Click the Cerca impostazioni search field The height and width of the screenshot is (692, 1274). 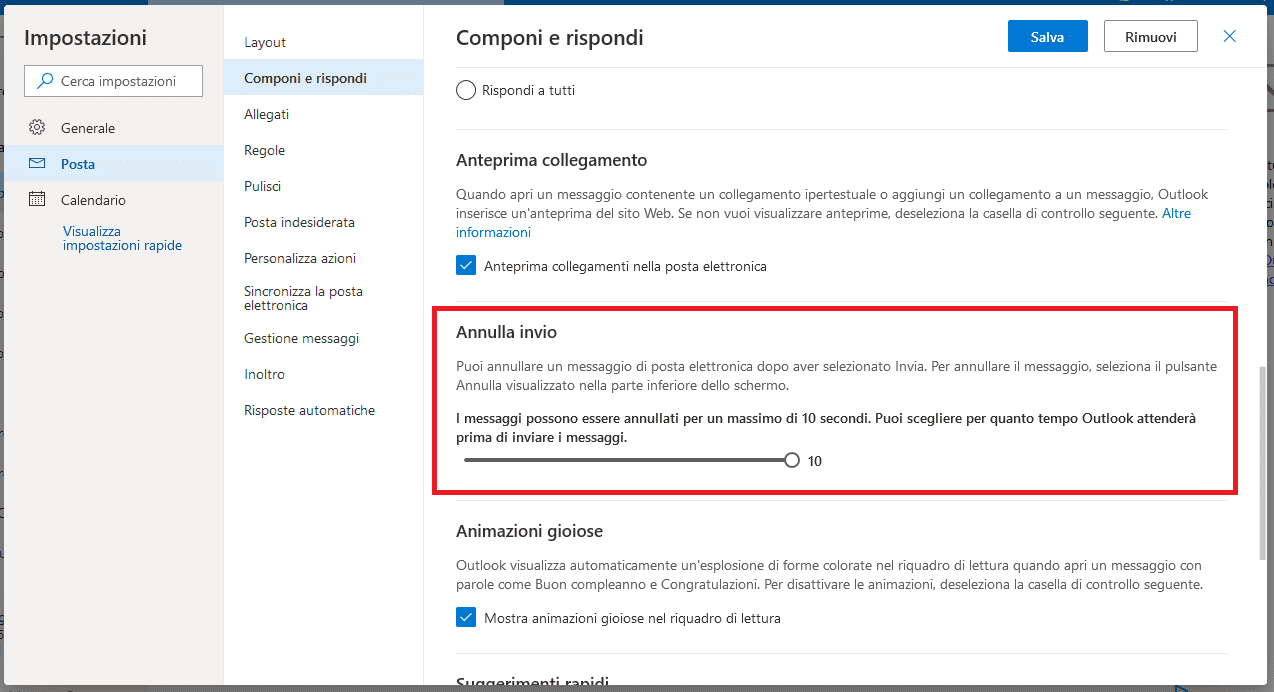125,81
